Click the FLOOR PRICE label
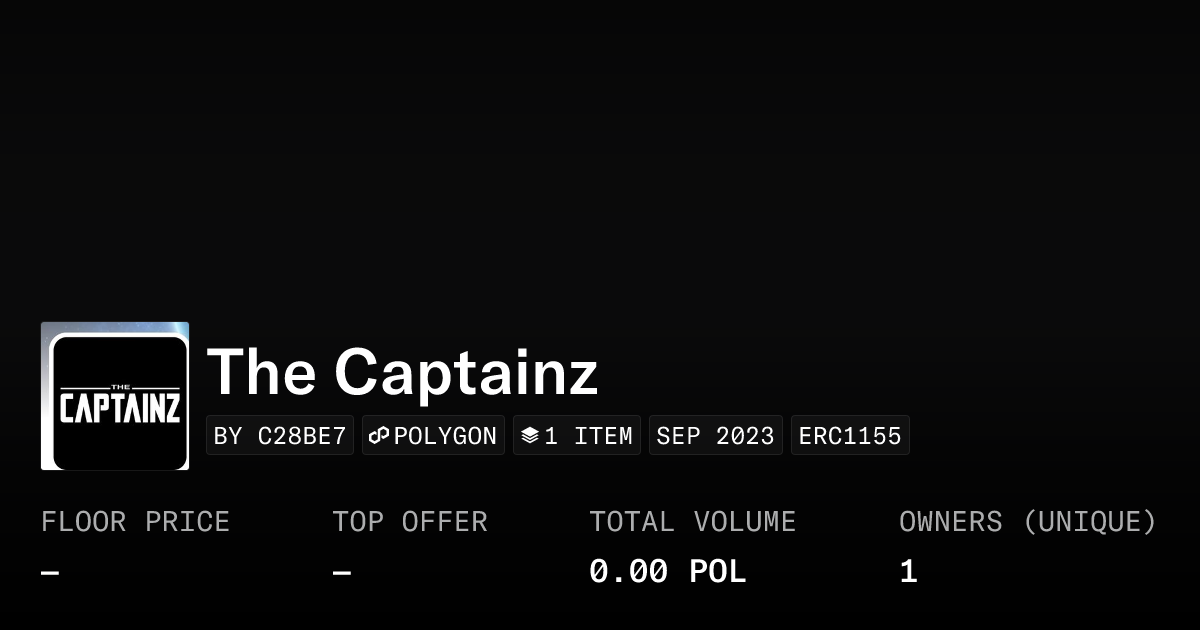 pyautogui.click(x=135, y=522)
